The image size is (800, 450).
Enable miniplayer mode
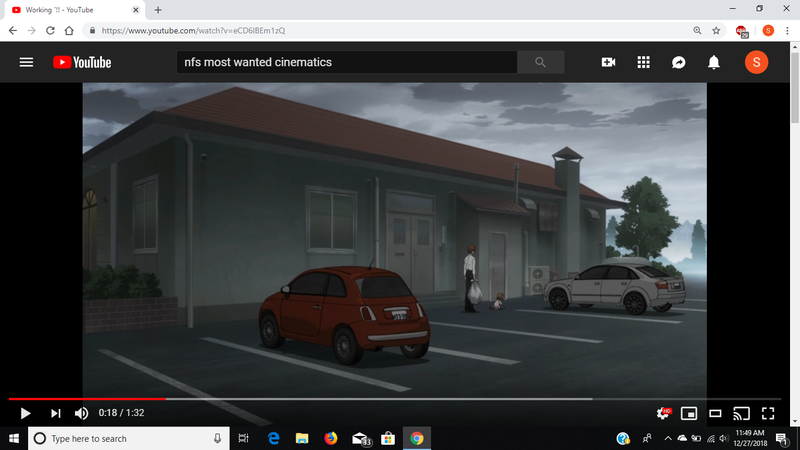pos(689,413)
